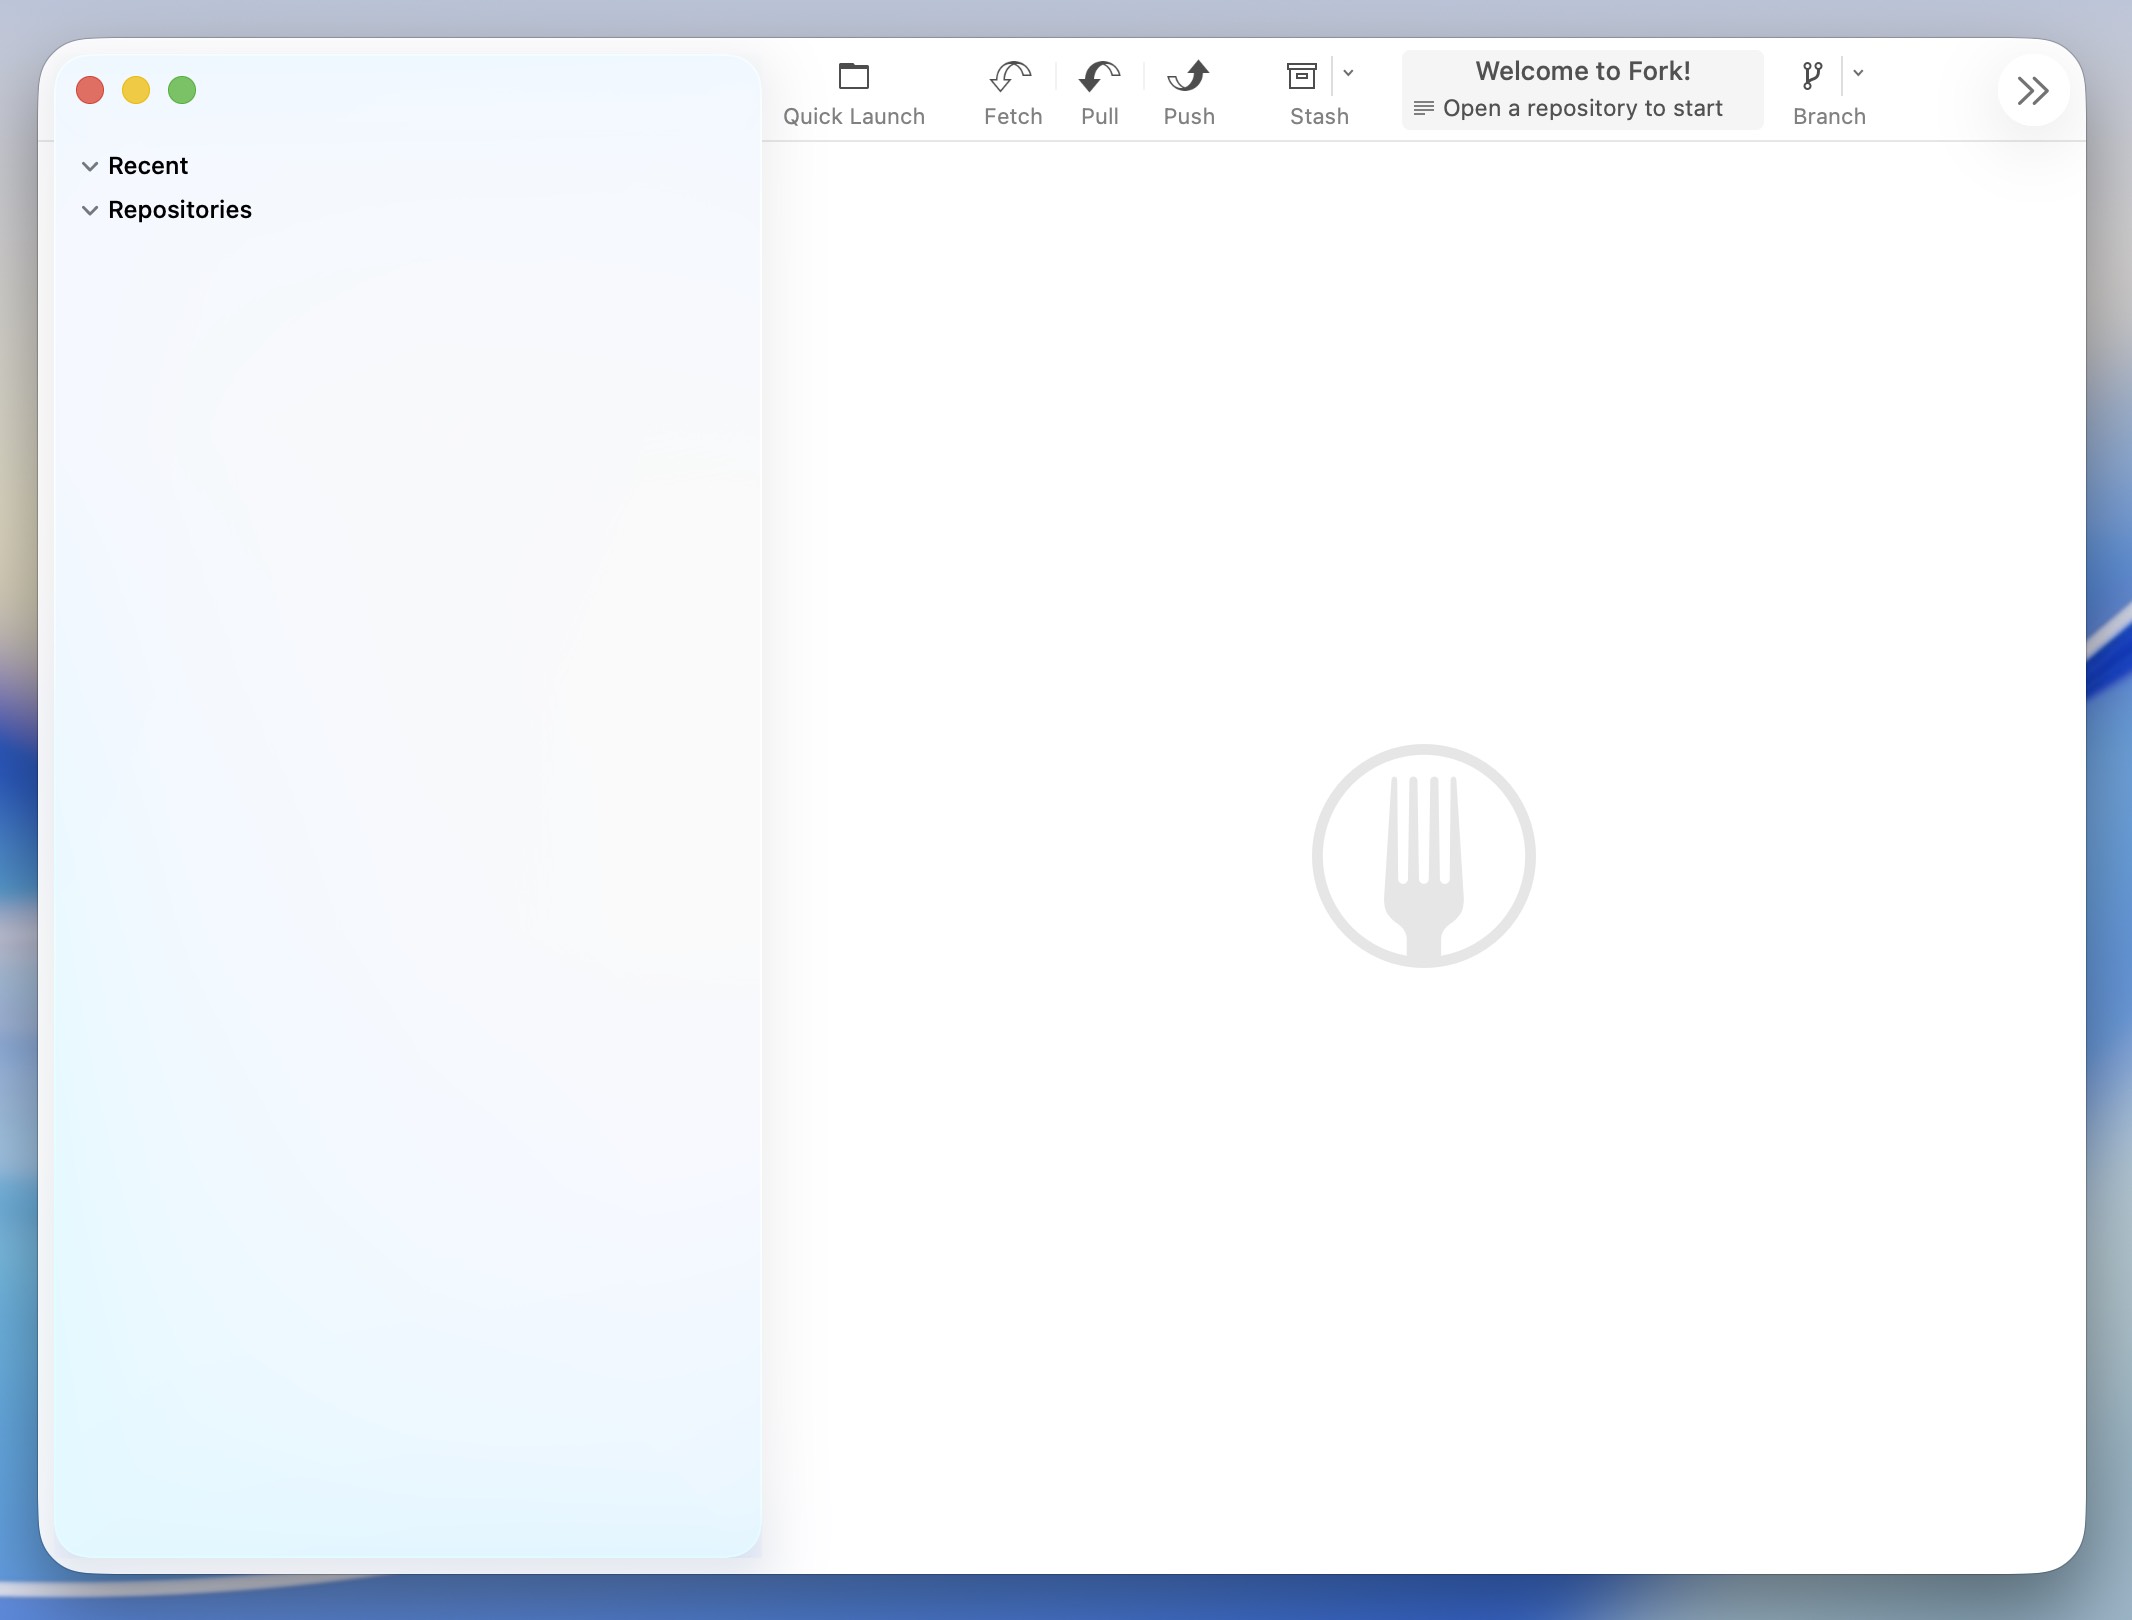Click the Fetch arrow icon

[1011, 76]
